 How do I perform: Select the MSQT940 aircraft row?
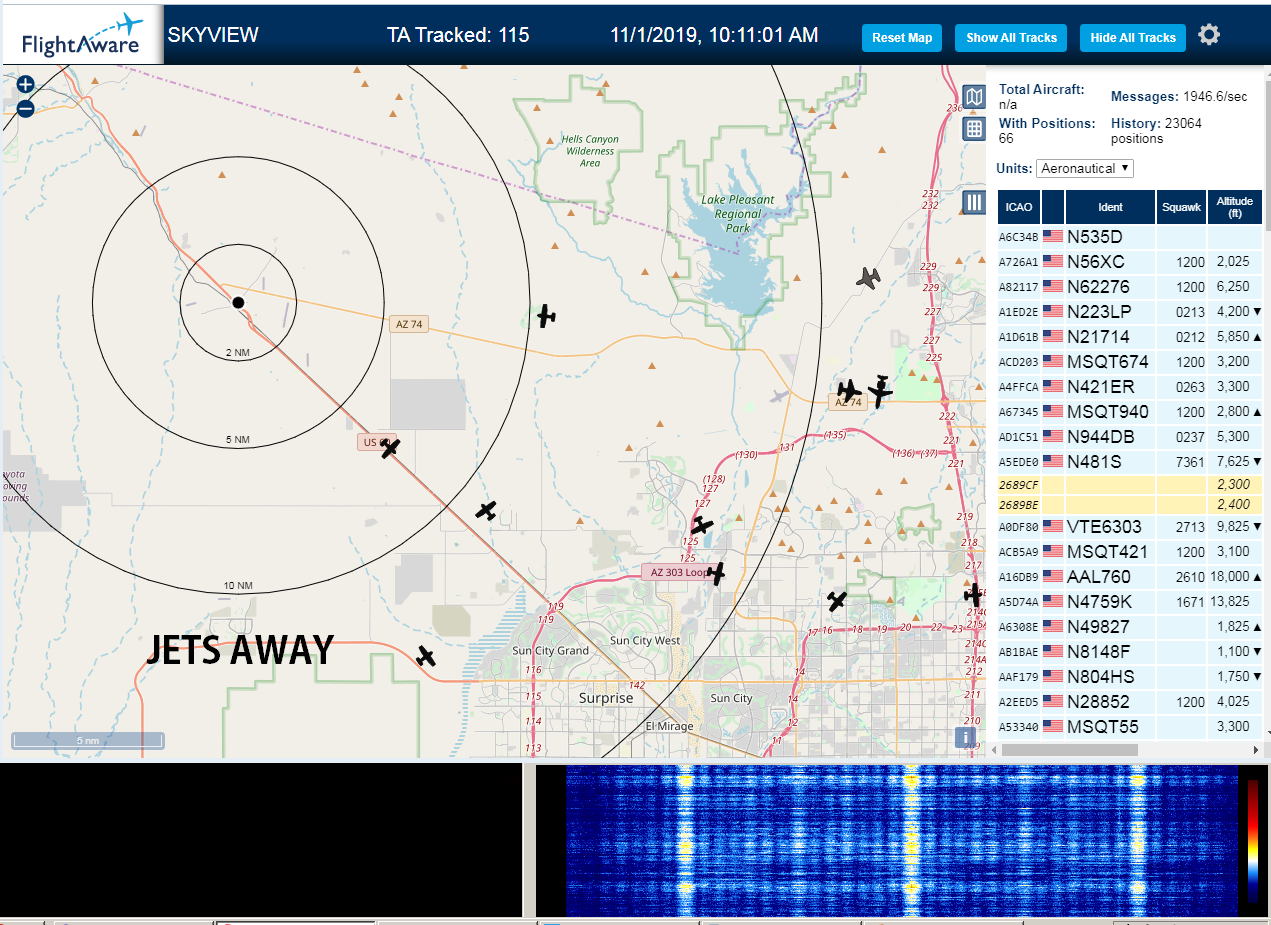tap(1130, 412)
